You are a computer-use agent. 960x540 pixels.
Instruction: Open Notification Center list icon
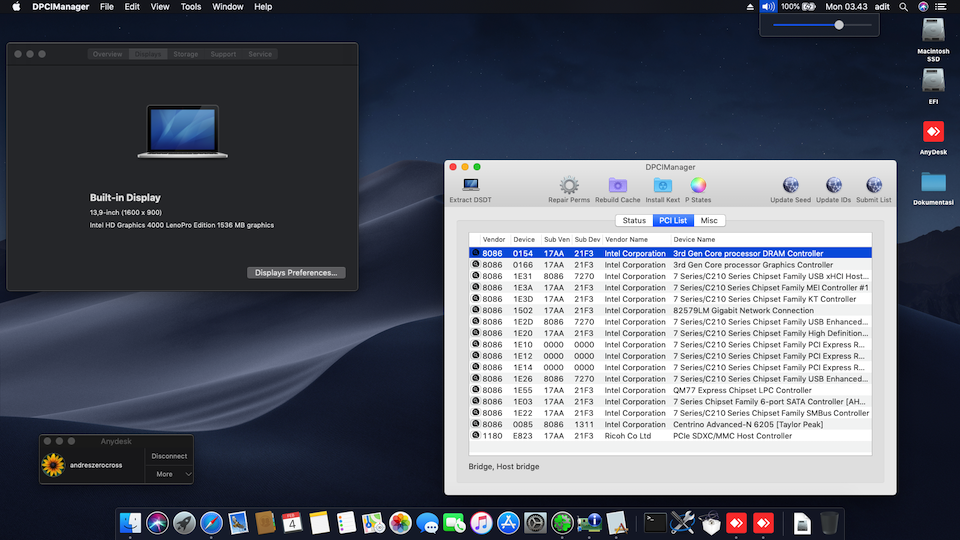[x=941, y=7]
